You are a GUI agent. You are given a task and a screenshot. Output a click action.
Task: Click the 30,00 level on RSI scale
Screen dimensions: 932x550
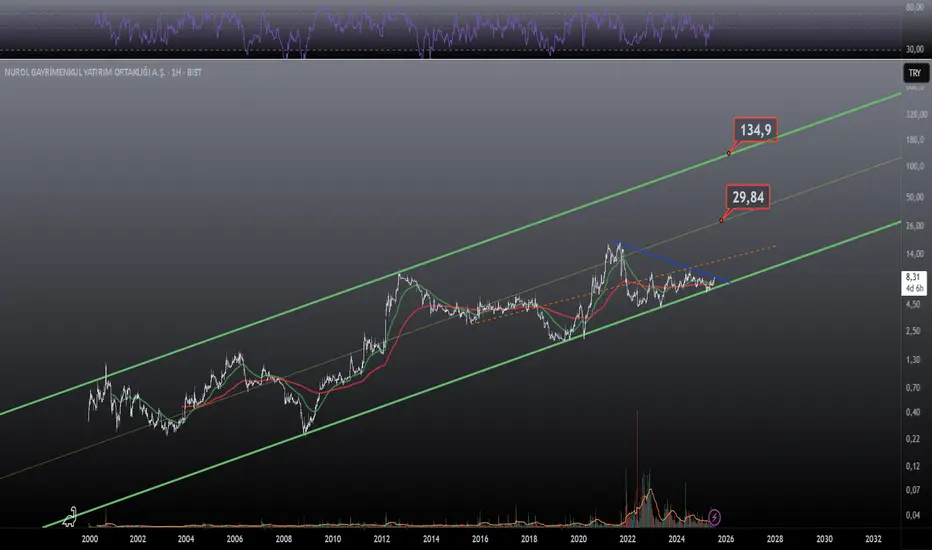tap(915, 49)
